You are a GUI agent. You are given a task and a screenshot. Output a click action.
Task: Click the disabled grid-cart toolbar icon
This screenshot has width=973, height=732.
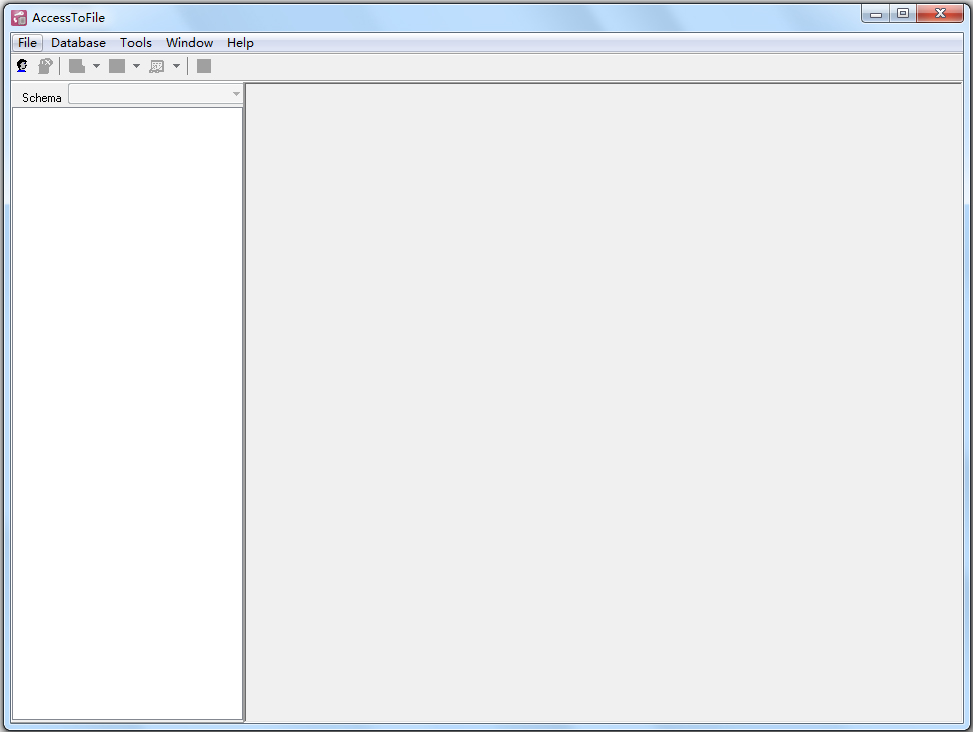tap(156, 66)
